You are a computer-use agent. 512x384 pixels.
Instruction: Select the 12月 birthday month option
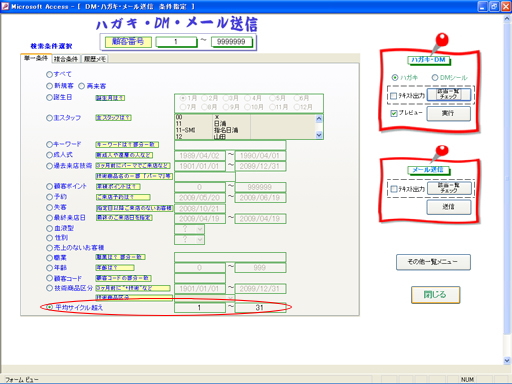tap(297, 107)
